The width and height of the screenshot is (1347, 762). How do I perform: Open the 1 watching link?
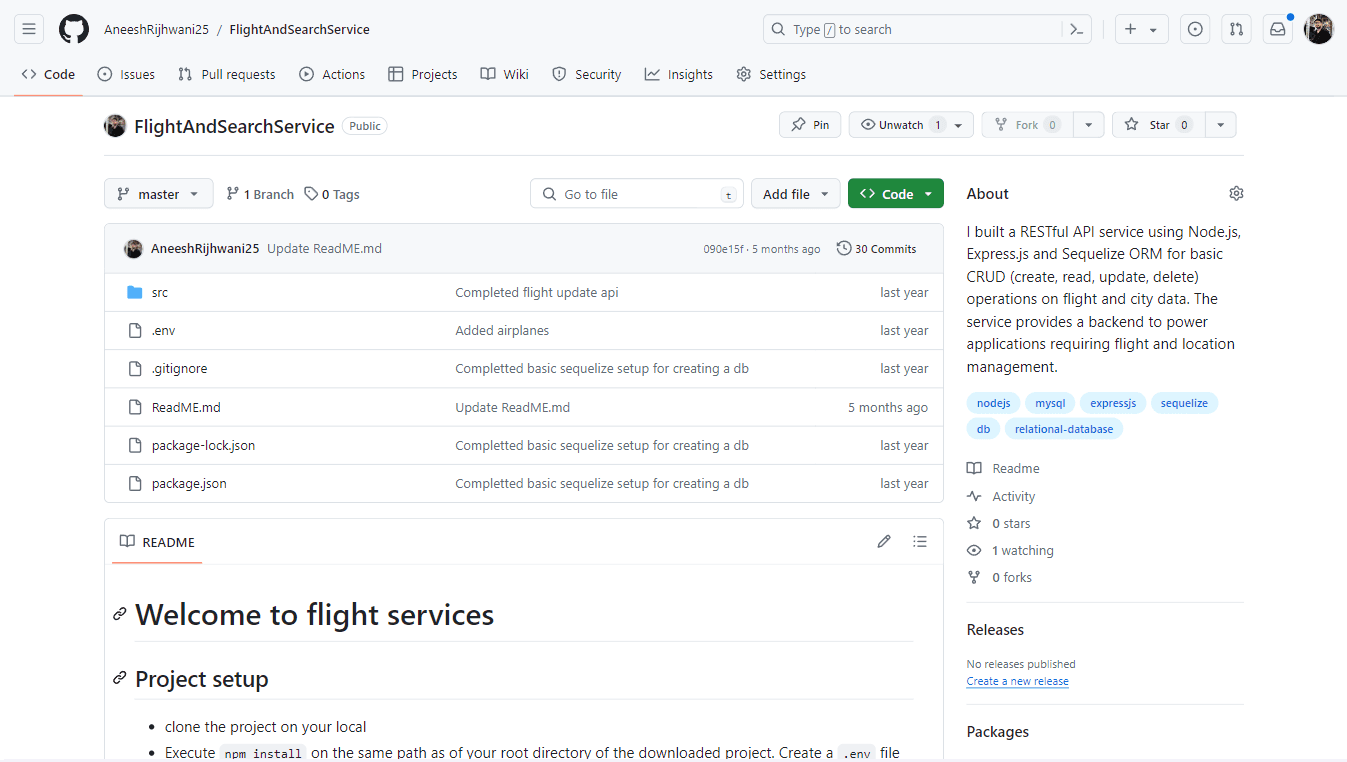(1011, 550)
